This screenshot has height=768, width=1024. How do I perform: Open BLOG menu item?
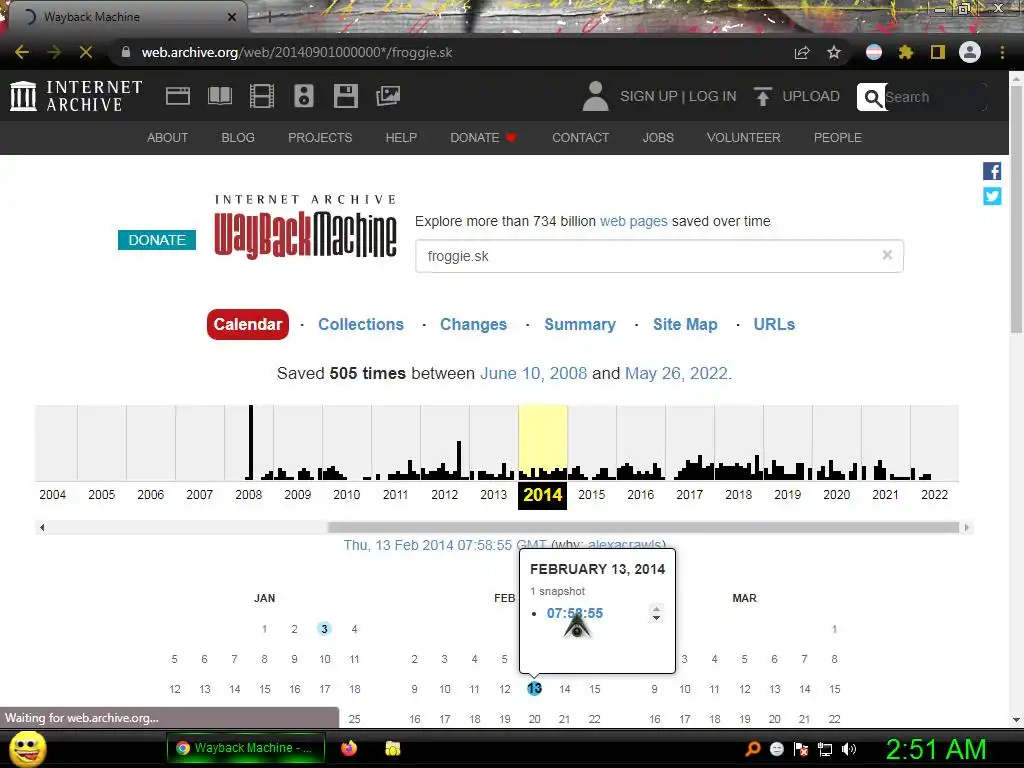[x=238, y=138]
